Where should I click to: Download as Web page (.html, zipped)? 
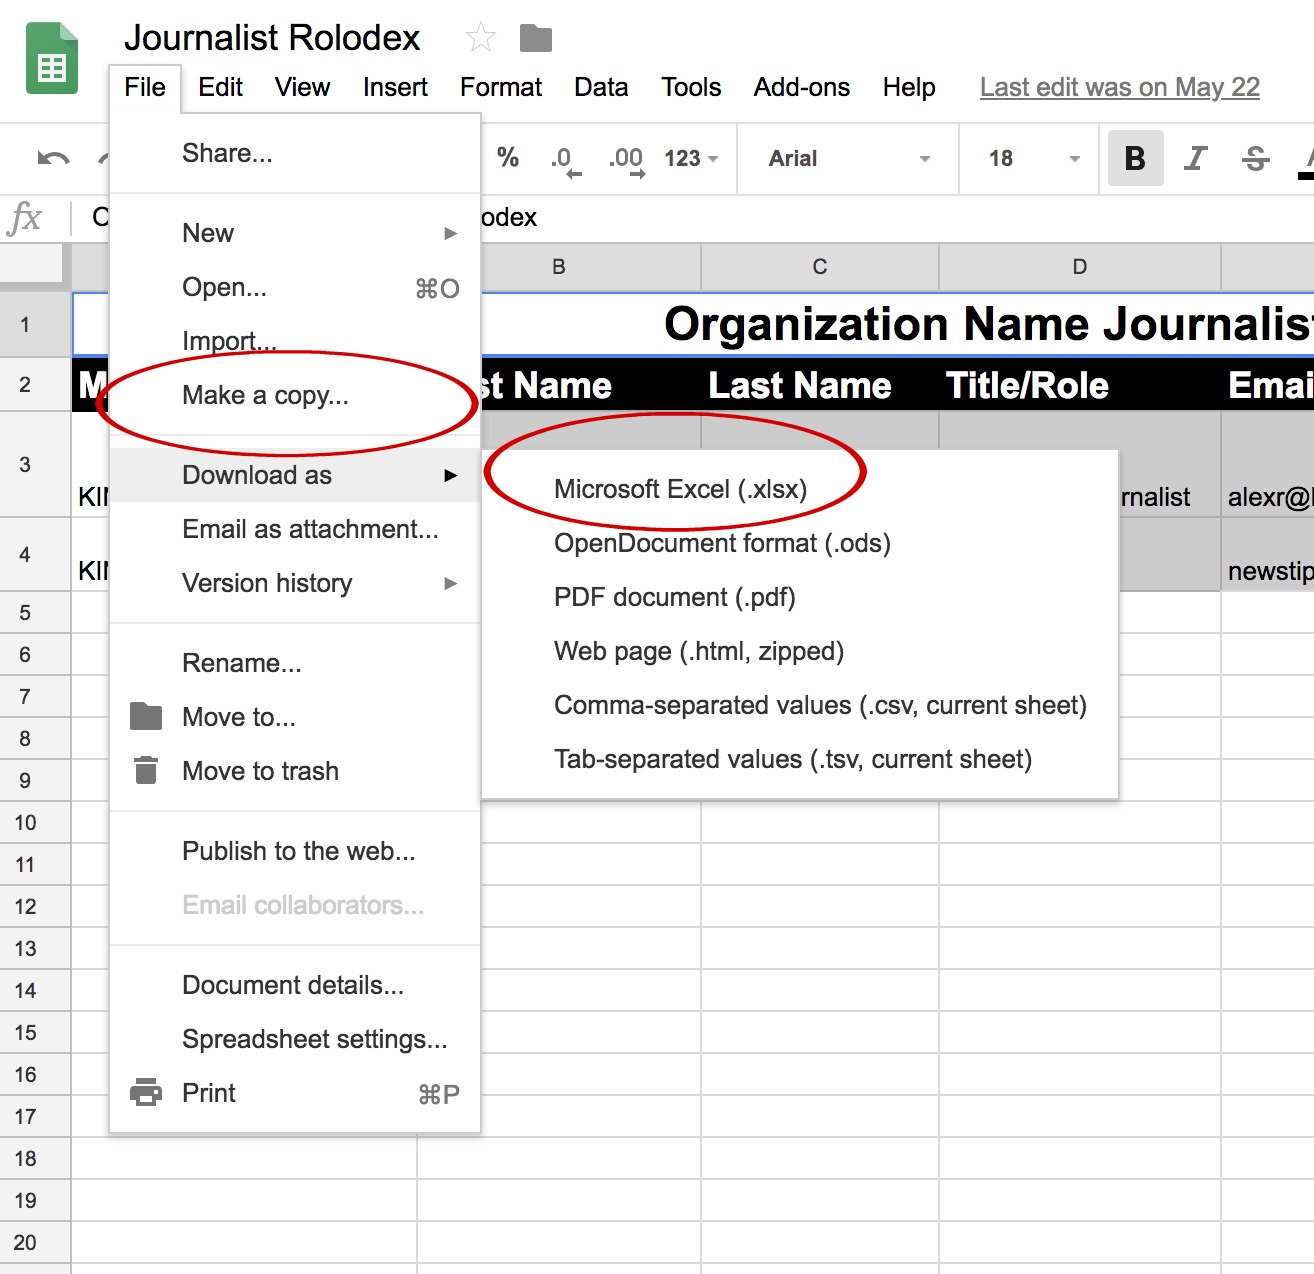pos(800,651)
